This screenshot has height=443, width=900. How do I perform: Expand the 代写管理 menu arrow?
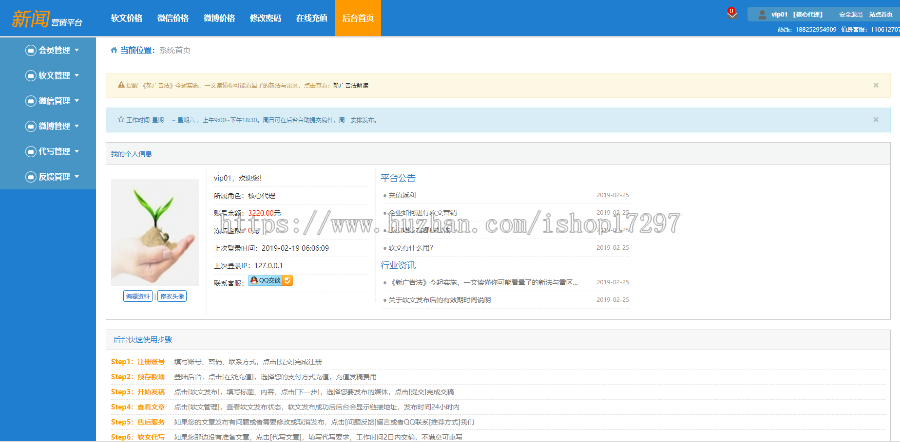[x=76, y=151]
